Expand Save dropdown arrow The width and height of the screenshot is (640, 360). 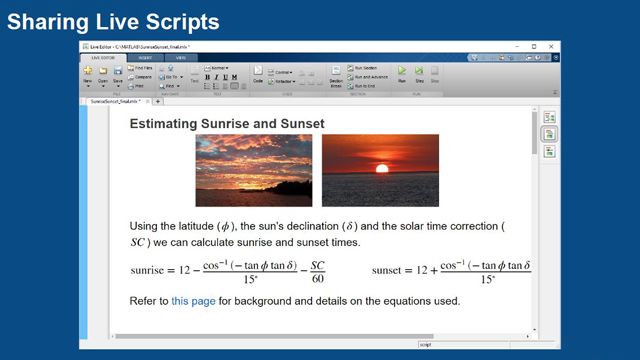pos(118,86)
